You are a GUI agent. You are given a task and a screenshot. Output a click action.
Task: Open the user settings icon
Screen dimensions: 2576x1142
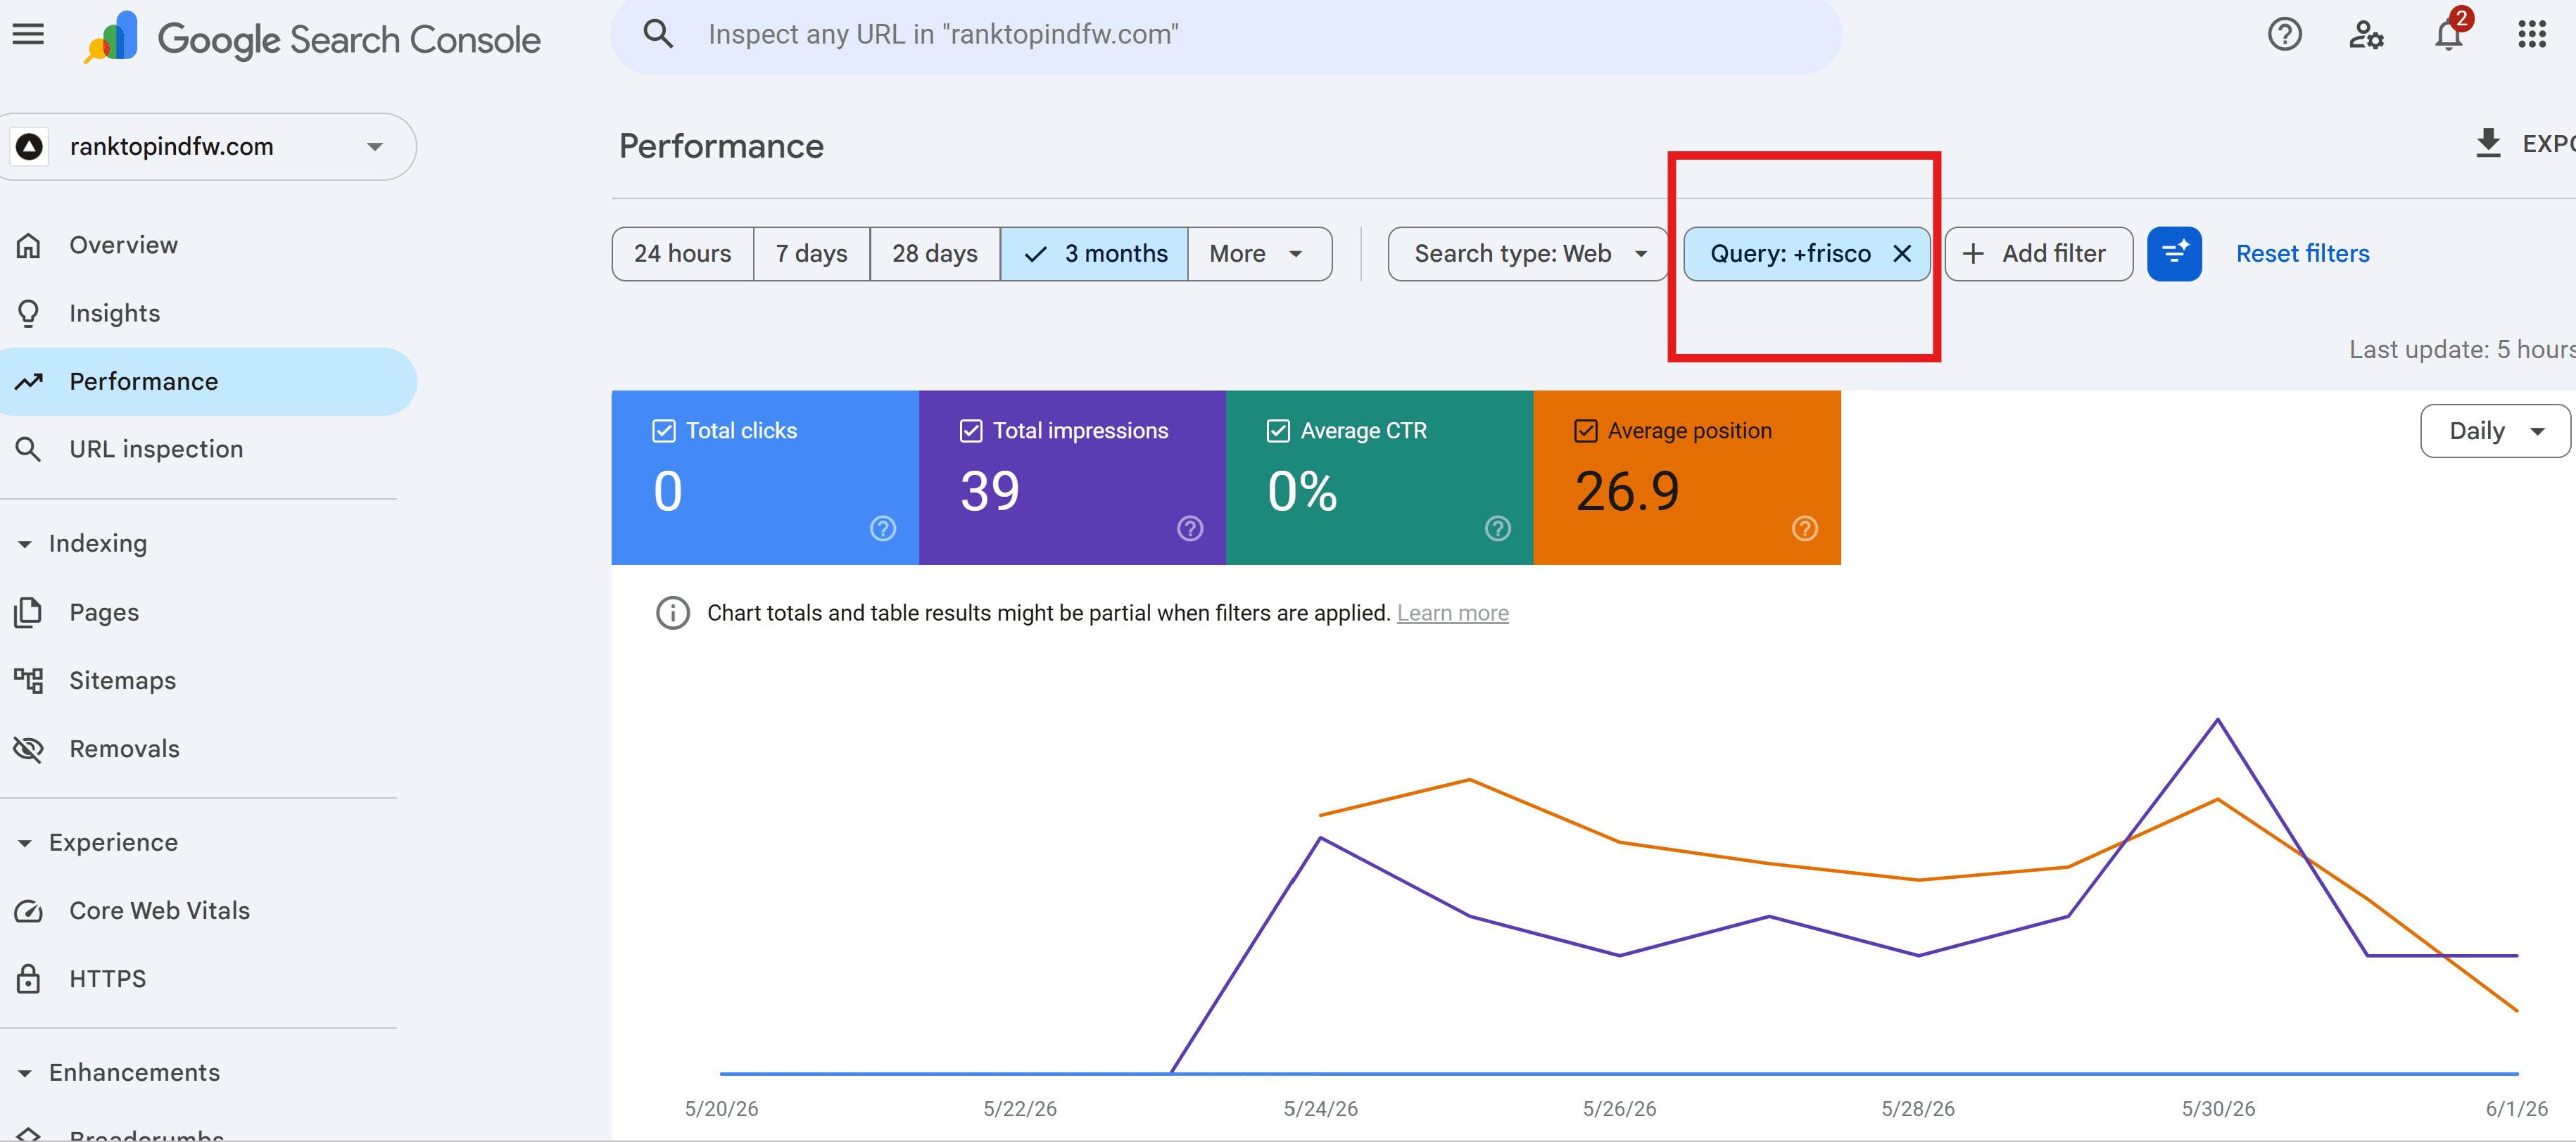click(2366, 35)
